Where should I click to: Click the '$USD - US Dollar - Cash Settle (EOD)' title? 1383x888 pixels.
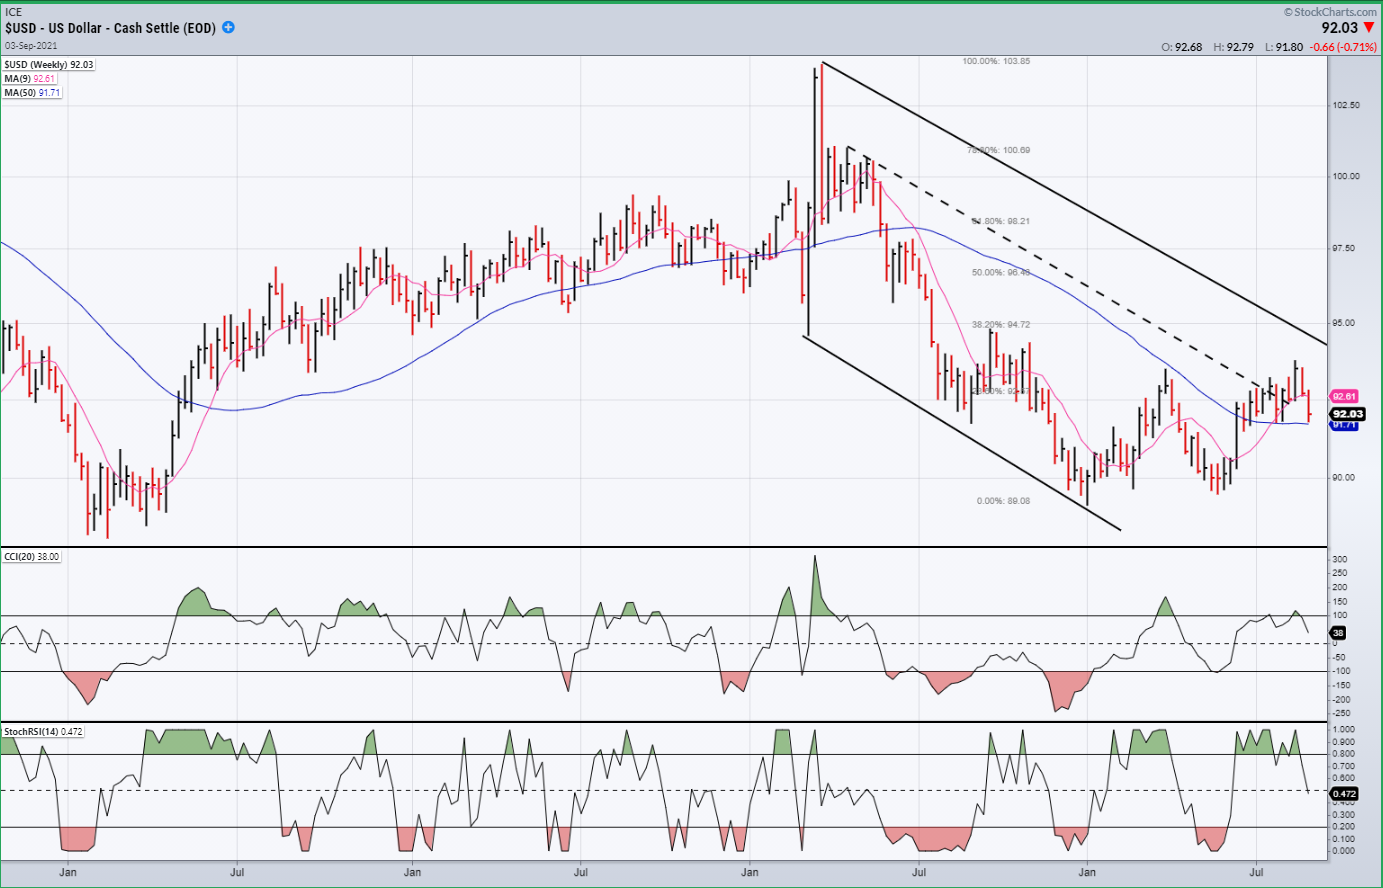tap(110, 28)
